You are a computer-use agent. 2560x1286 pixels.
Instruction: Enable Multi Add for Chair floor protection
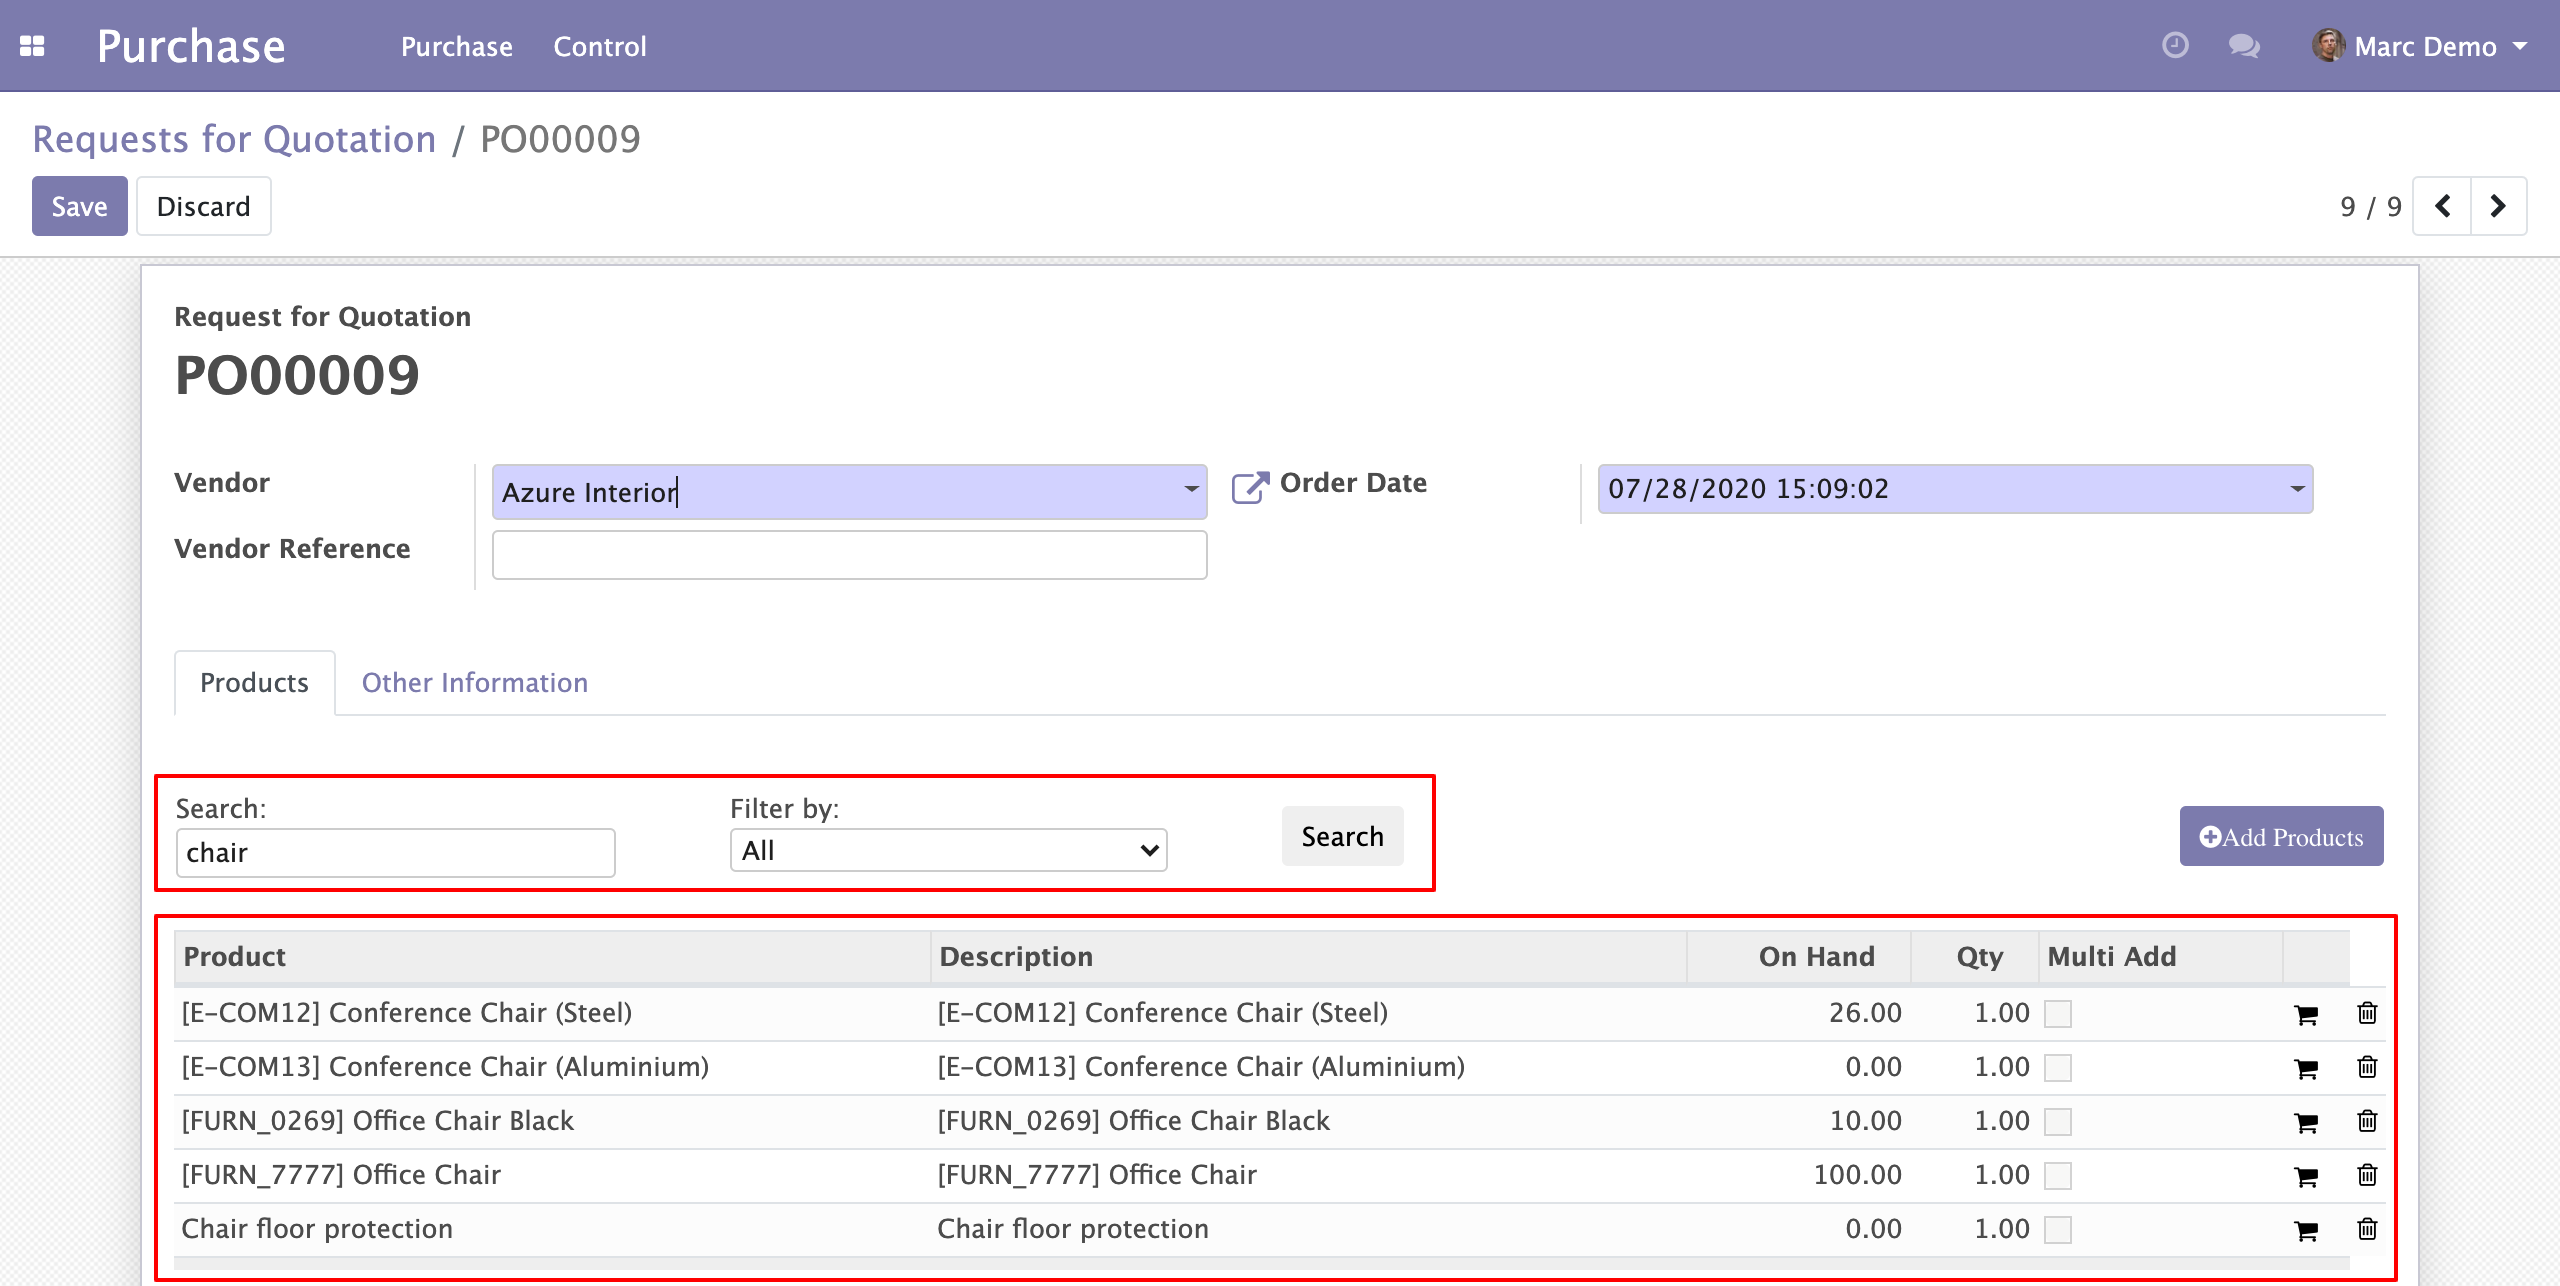point(2057,1231)
